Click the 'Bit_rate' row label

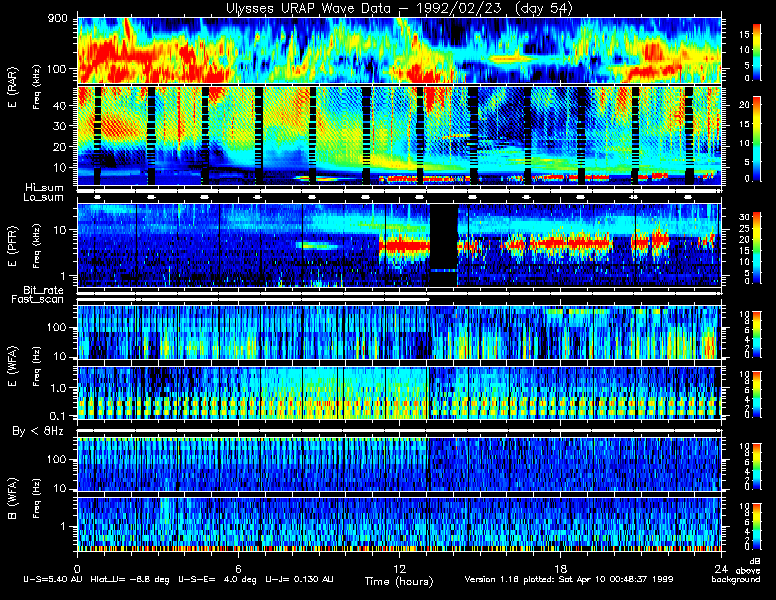click(x=44, y=290)
